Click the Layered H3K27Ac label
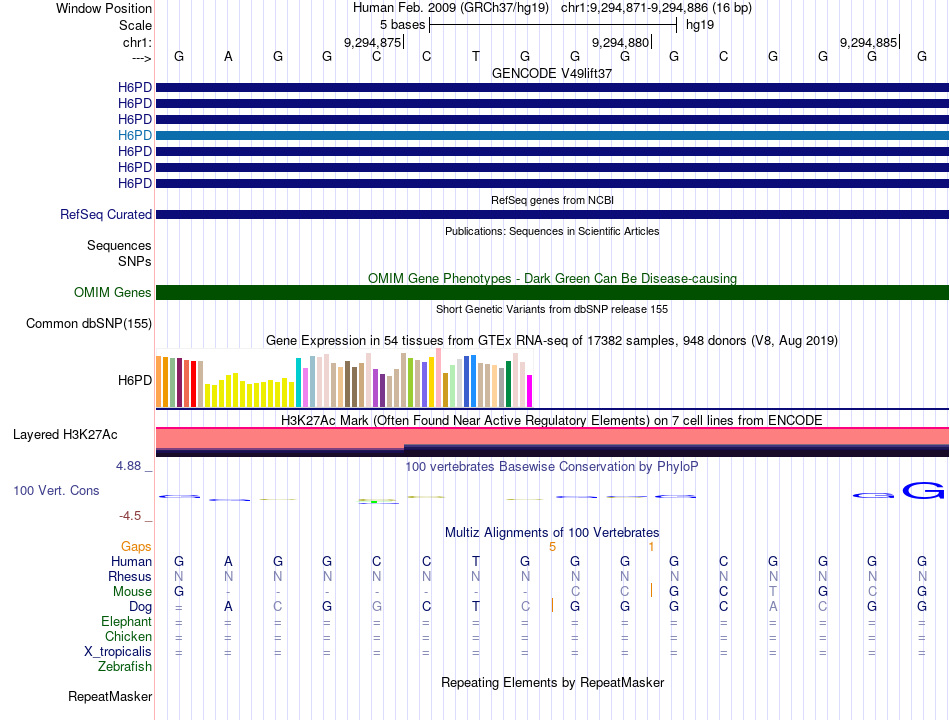Screen dimensions: 950x720 tap(65, 435)
